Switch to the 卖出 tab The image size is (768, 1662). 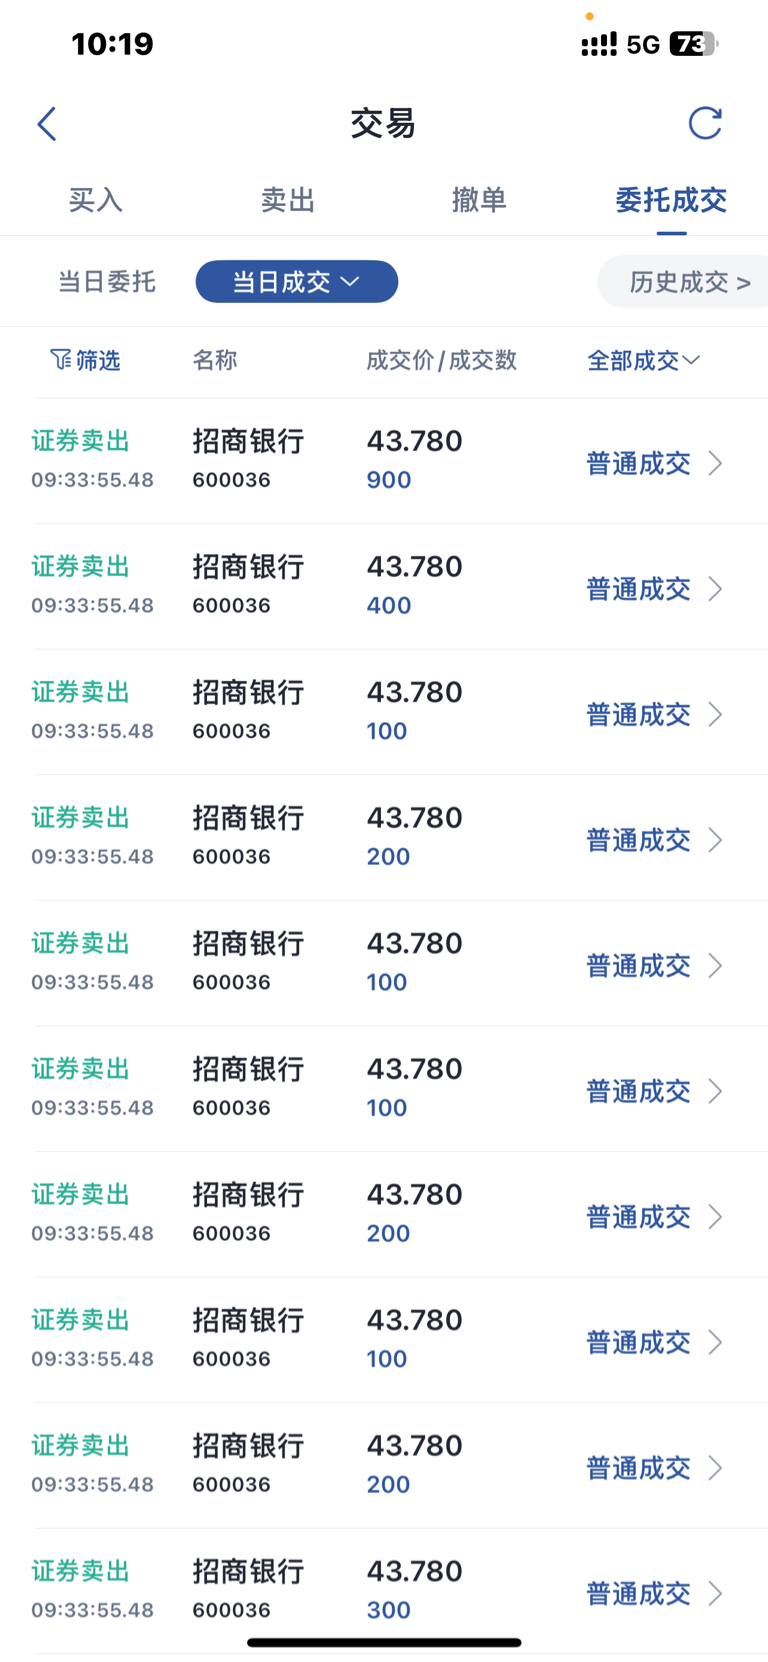[288, 200]
